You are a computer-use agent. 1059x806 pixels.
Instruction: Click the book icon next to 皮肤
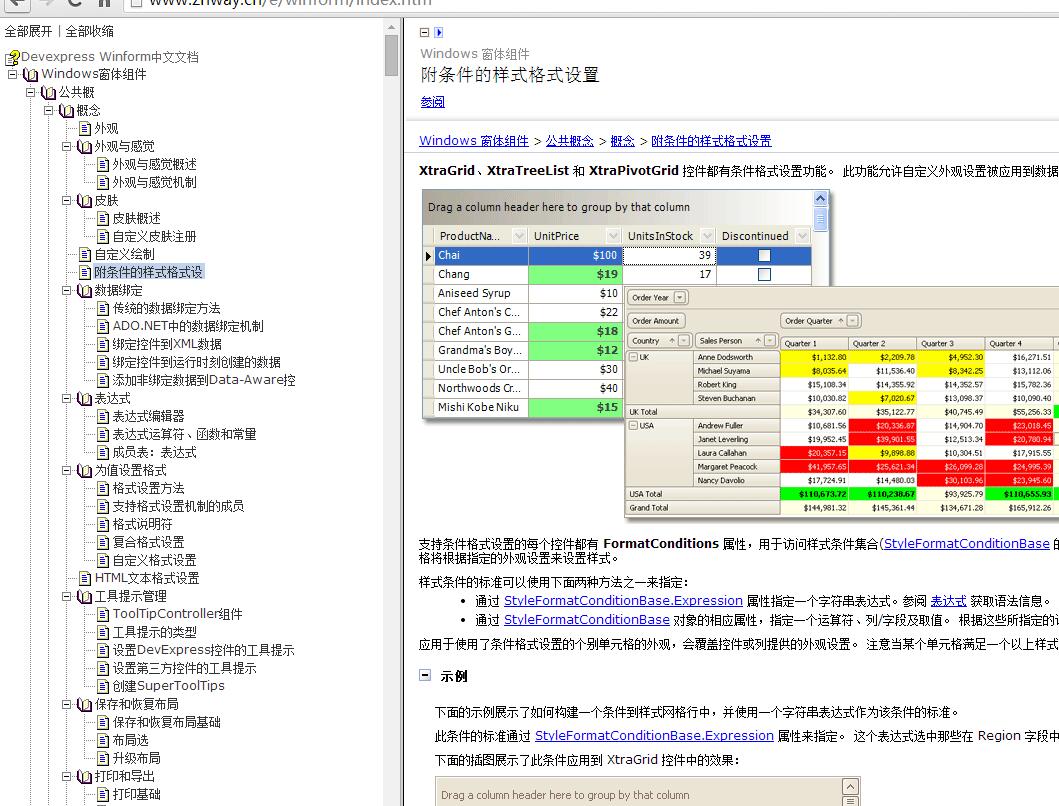pos(84,200)
